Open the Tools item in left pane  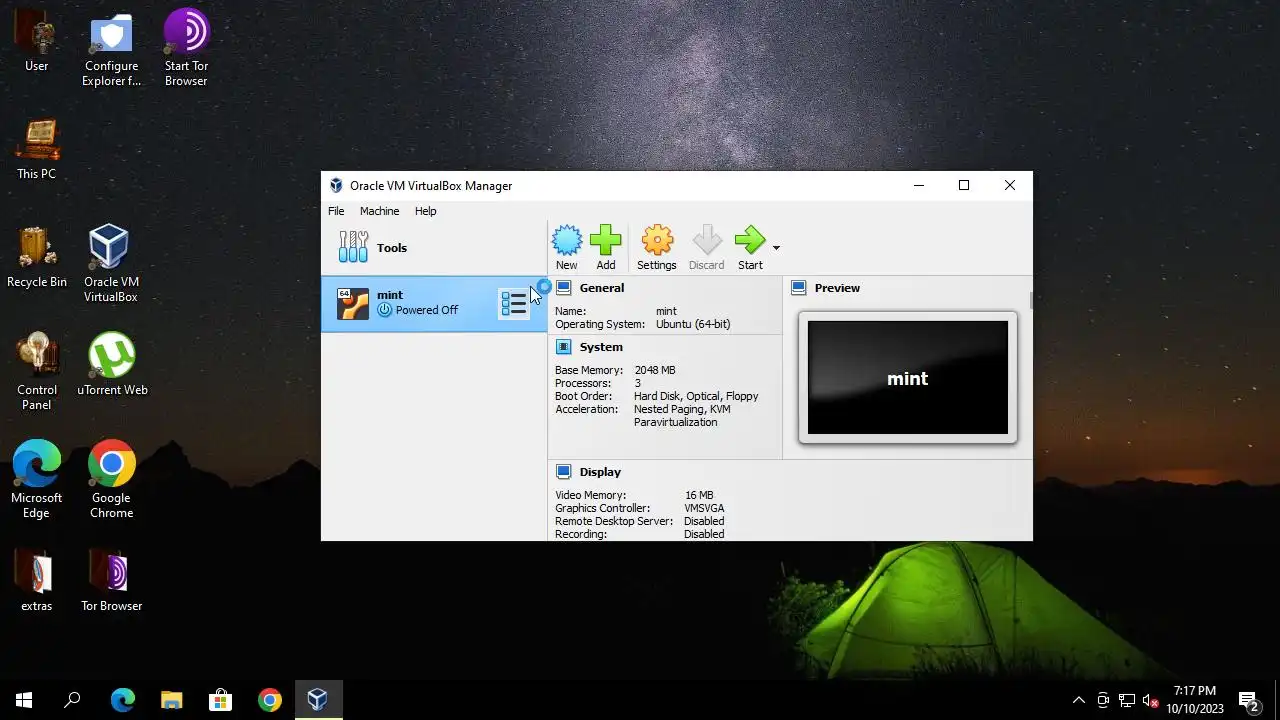434,248
